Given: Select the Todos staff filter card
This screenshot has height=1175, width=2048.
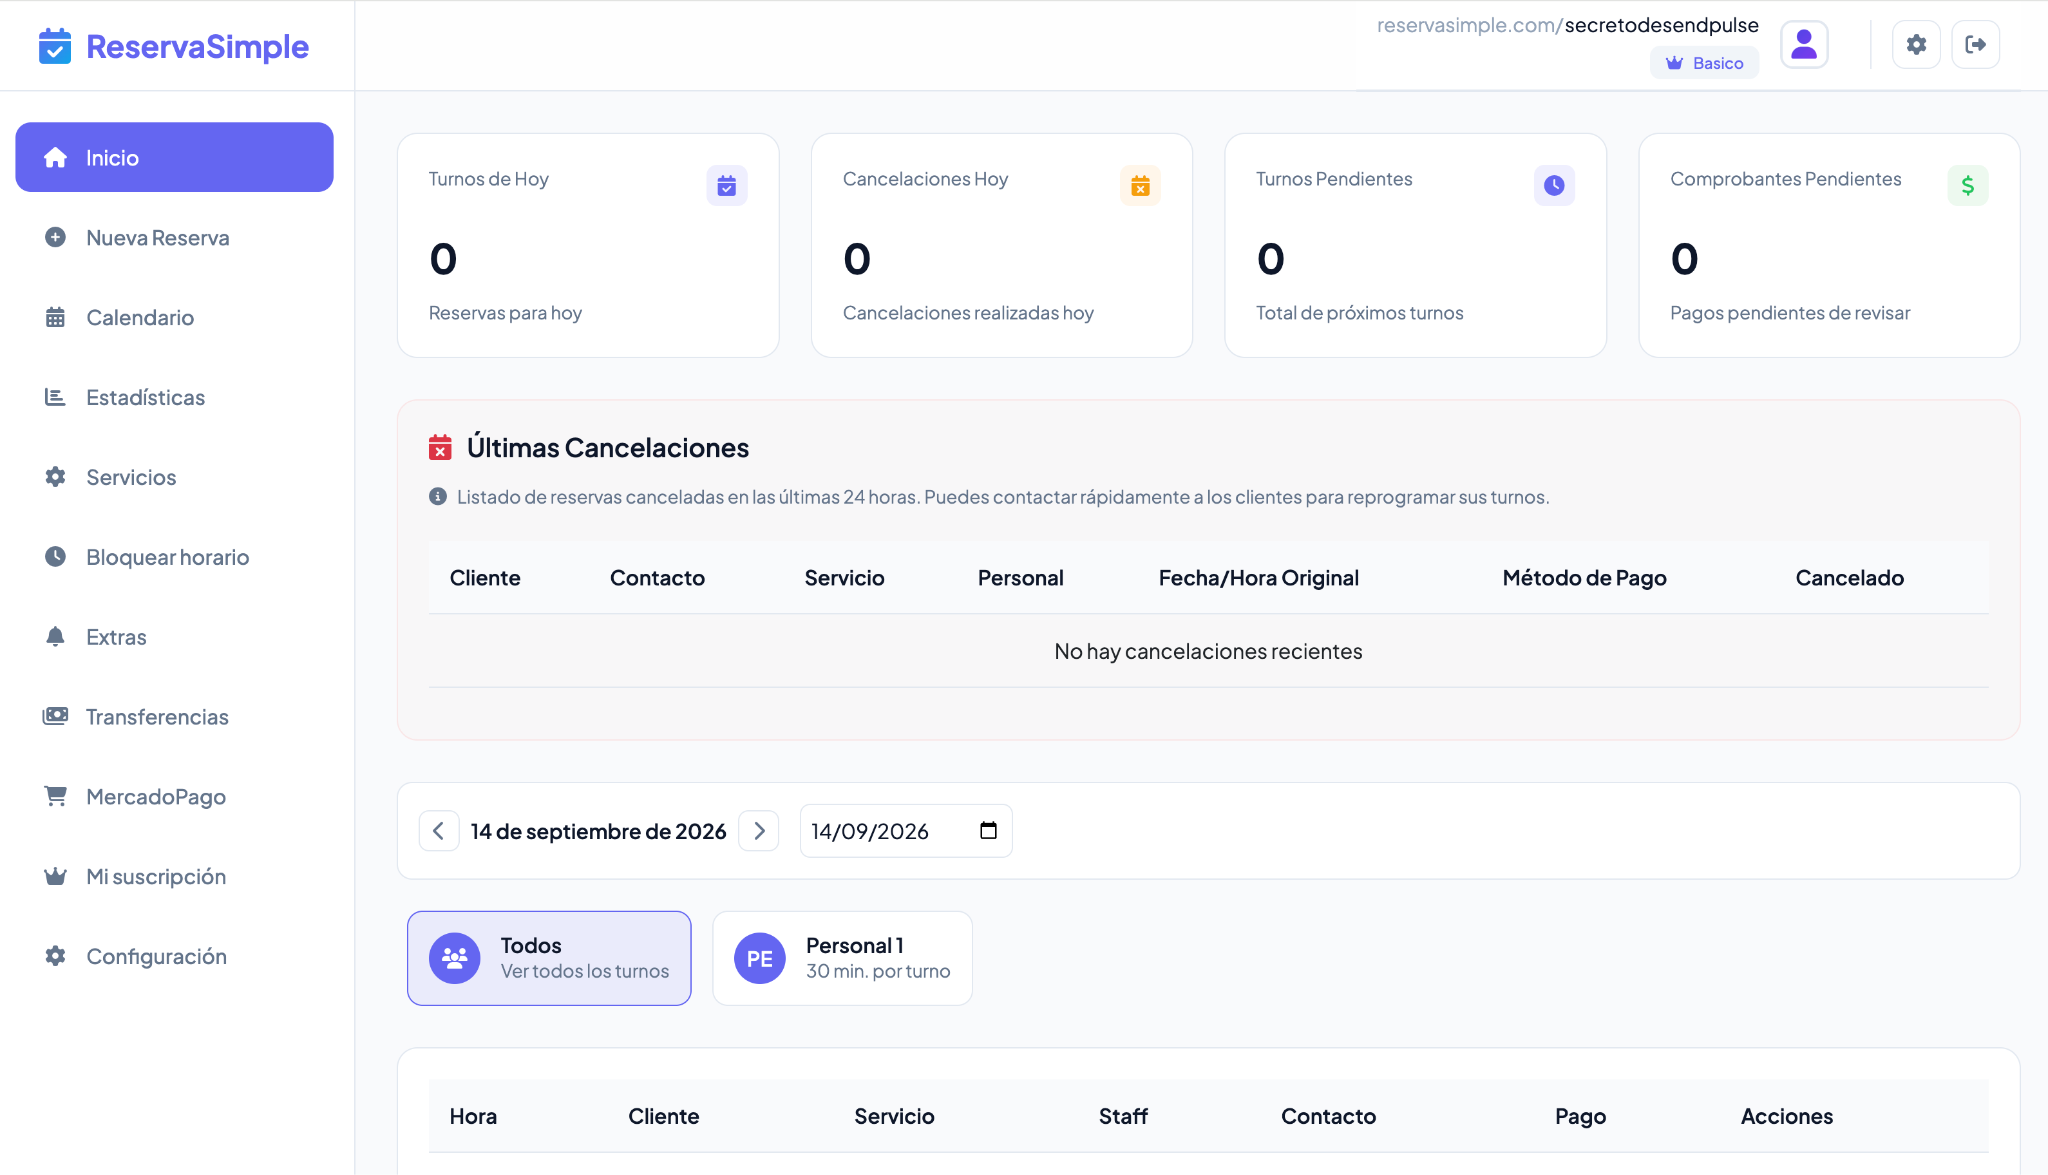Looking at the screenshot, I should (x=549, y=958).
